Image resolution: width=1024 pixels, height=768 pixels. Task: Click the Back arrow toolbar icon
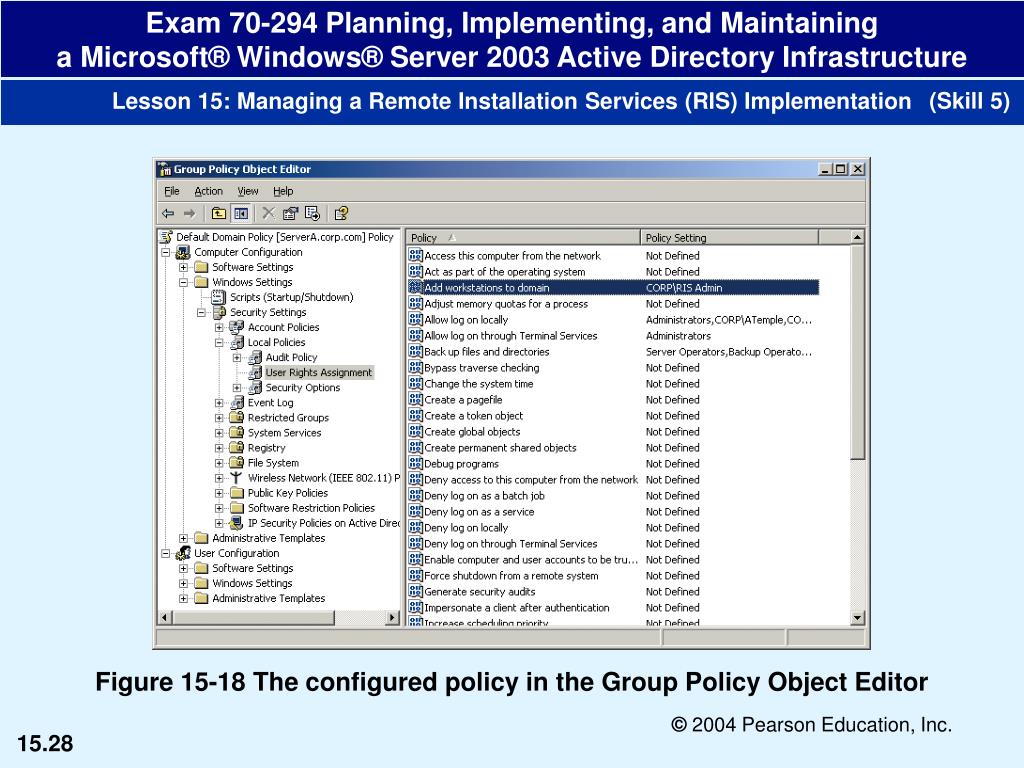click(168, 214)
